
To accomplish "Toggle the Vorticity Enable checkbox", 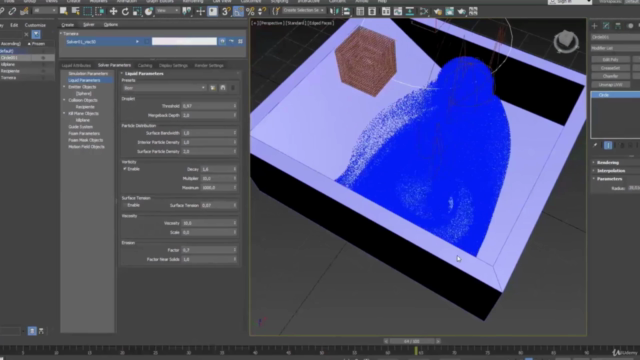I will [125, 169].
